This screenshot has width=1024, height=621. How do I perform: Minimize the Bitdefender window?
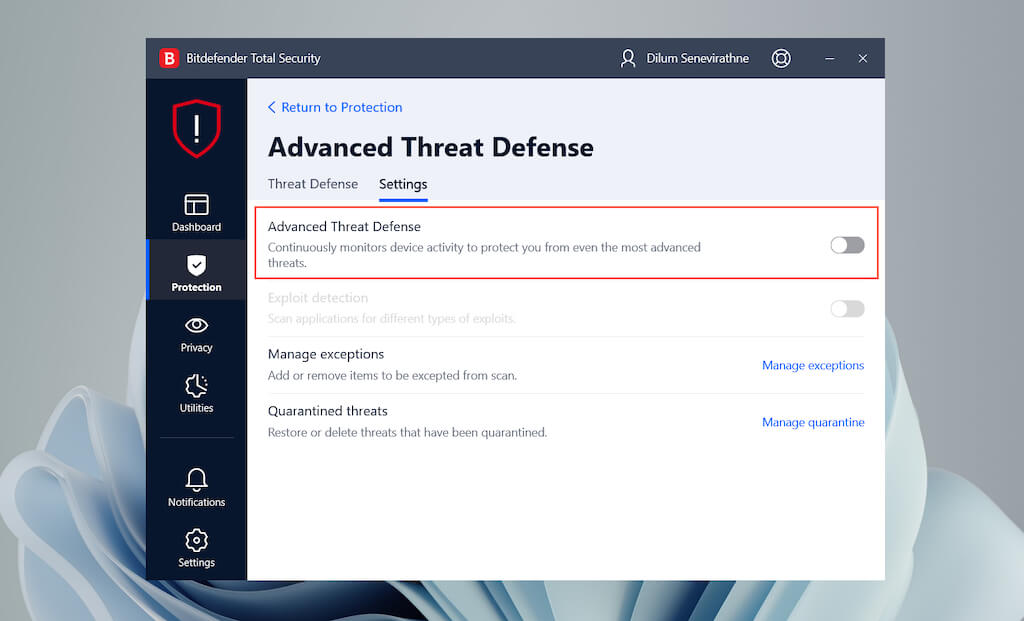coord(829,58)
